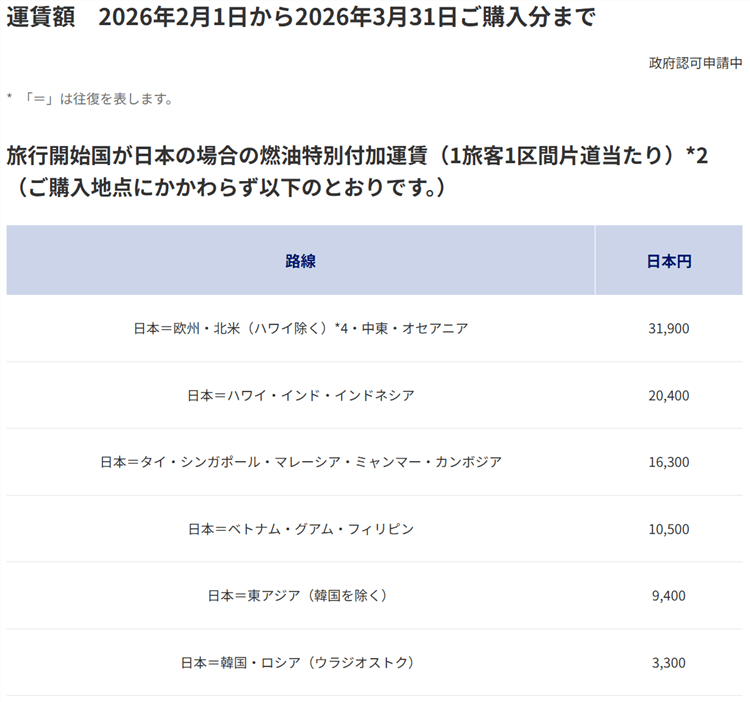
Task: Select the 31,900 yen amount cell
Action: (668, 328)
